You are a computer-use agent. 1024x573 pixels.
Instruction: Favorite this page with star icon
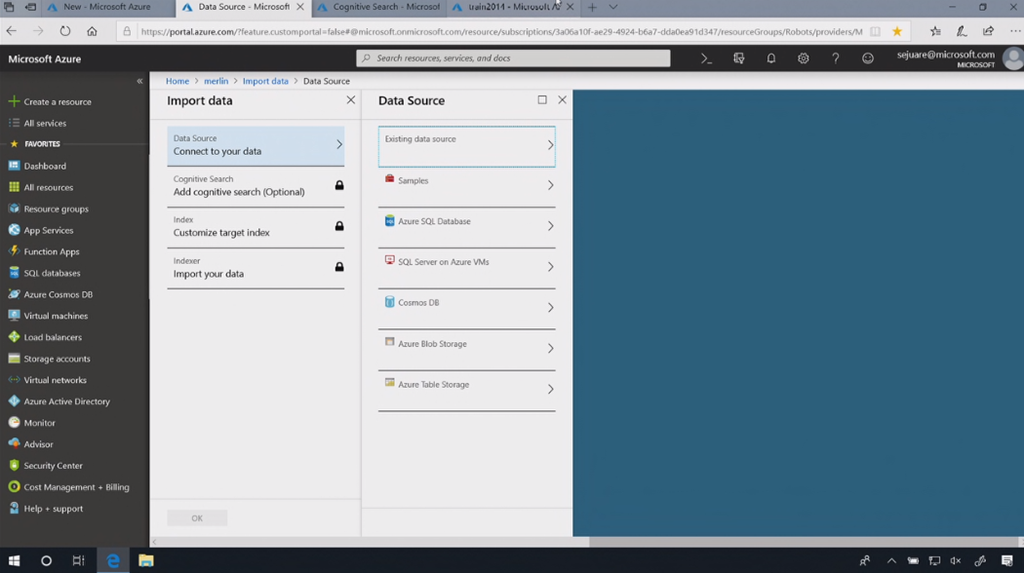(897, 31)
